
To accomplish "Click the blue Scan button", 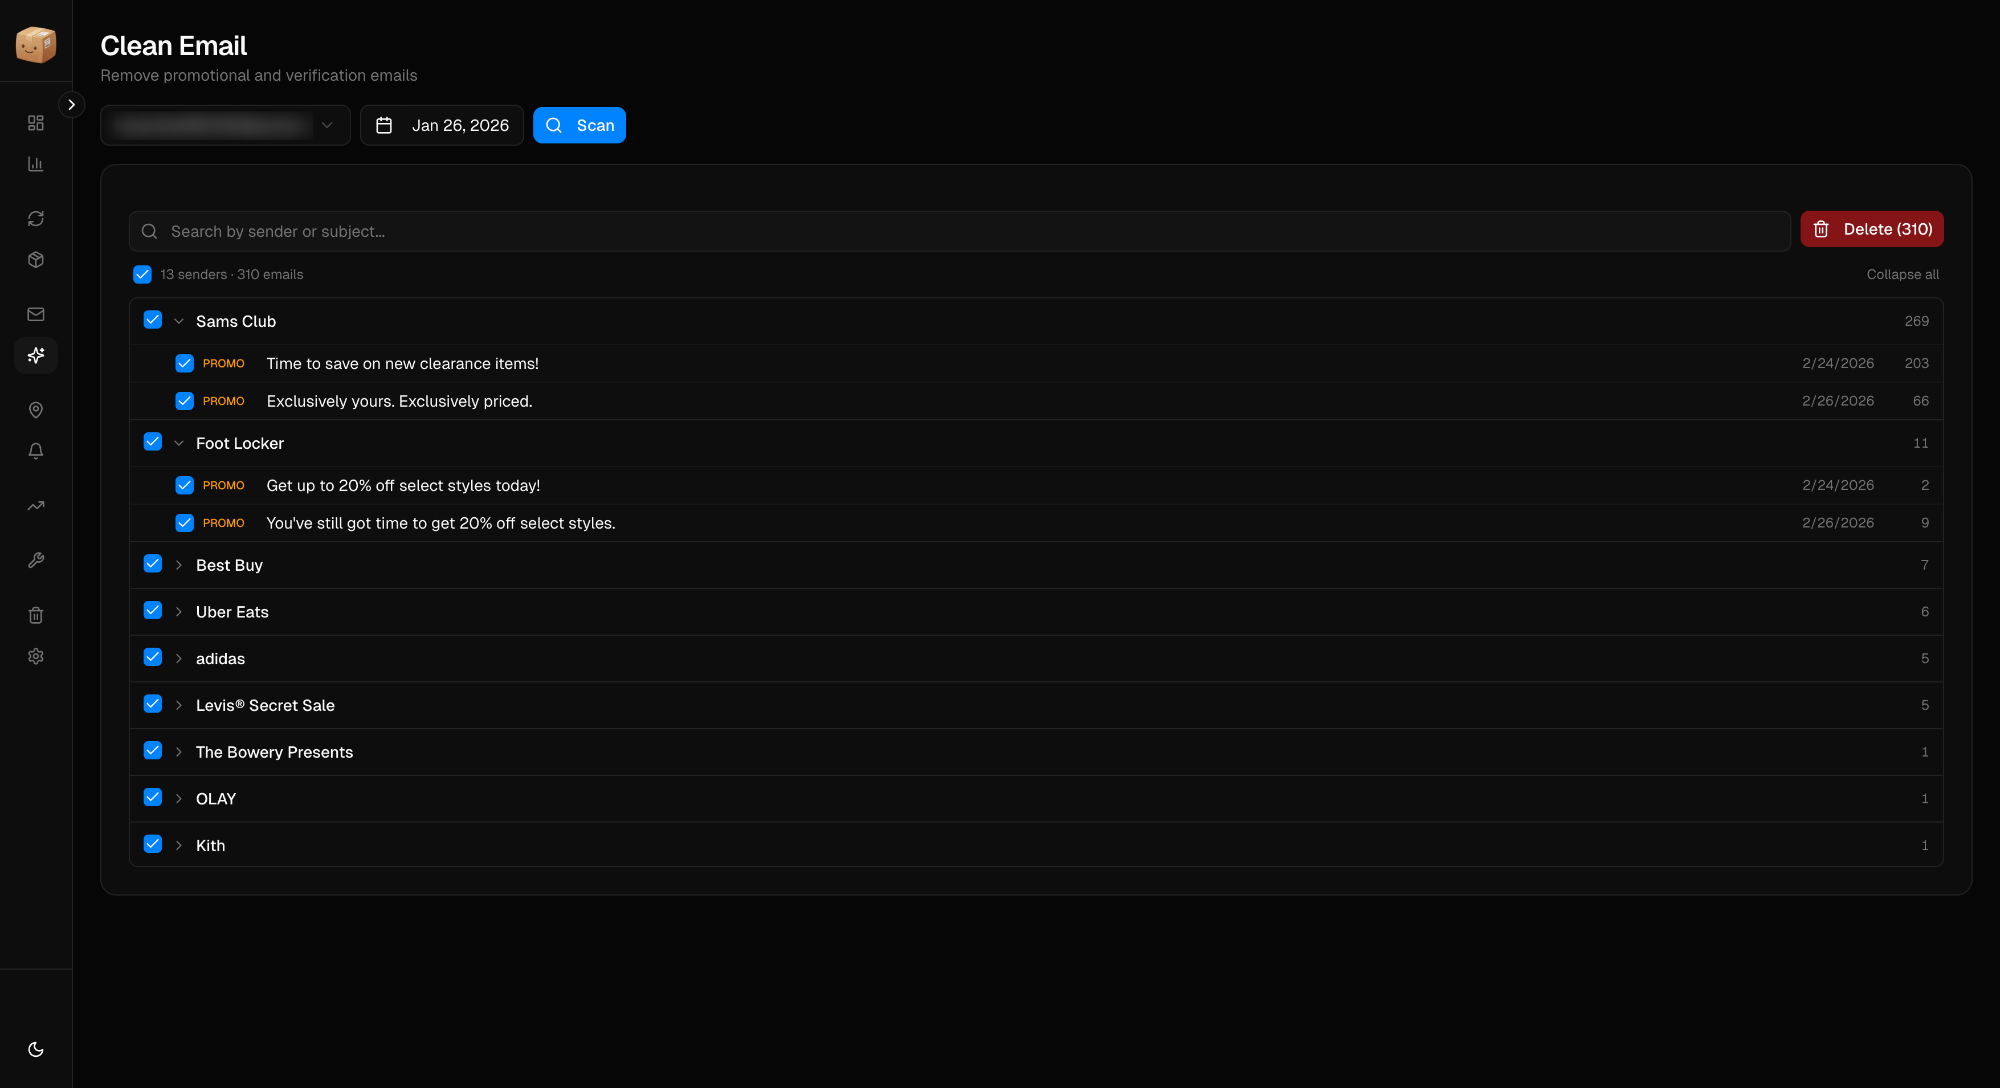I will [x=579, y=125].
